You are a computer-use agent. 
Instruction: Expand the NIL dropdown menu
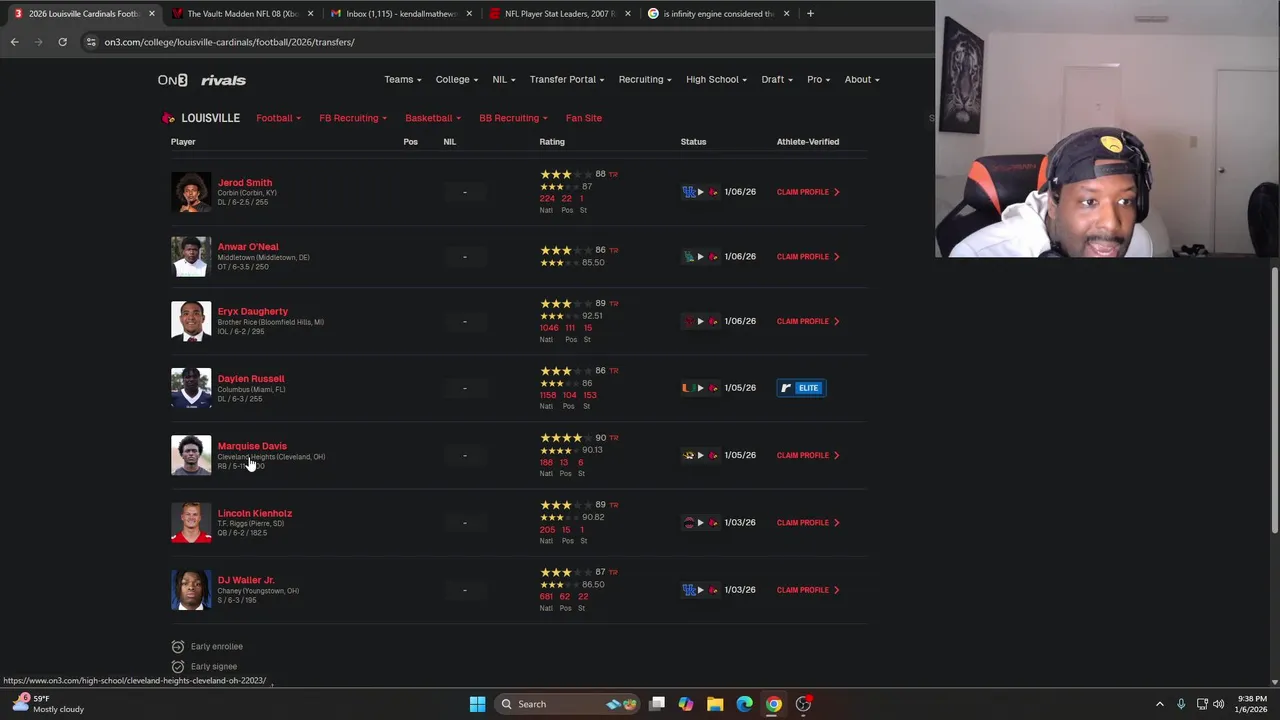503,80
